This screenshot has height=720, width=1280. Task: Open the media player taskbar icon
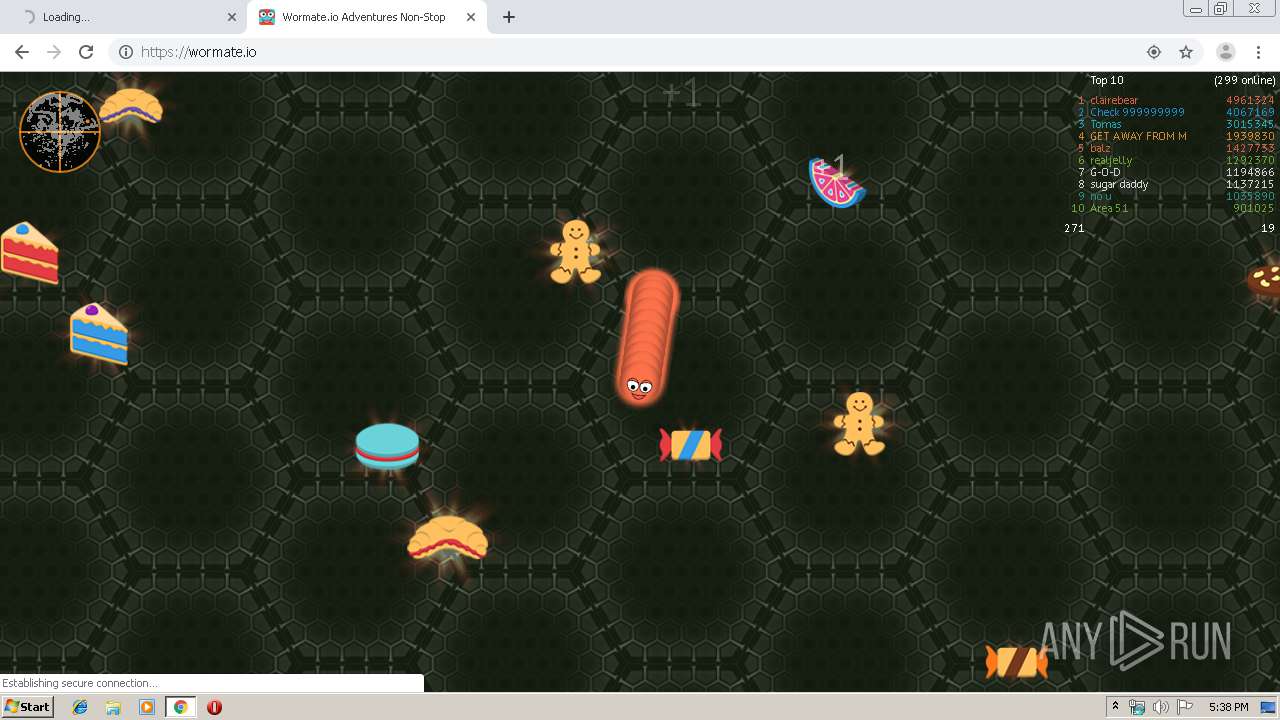(147, 707)
